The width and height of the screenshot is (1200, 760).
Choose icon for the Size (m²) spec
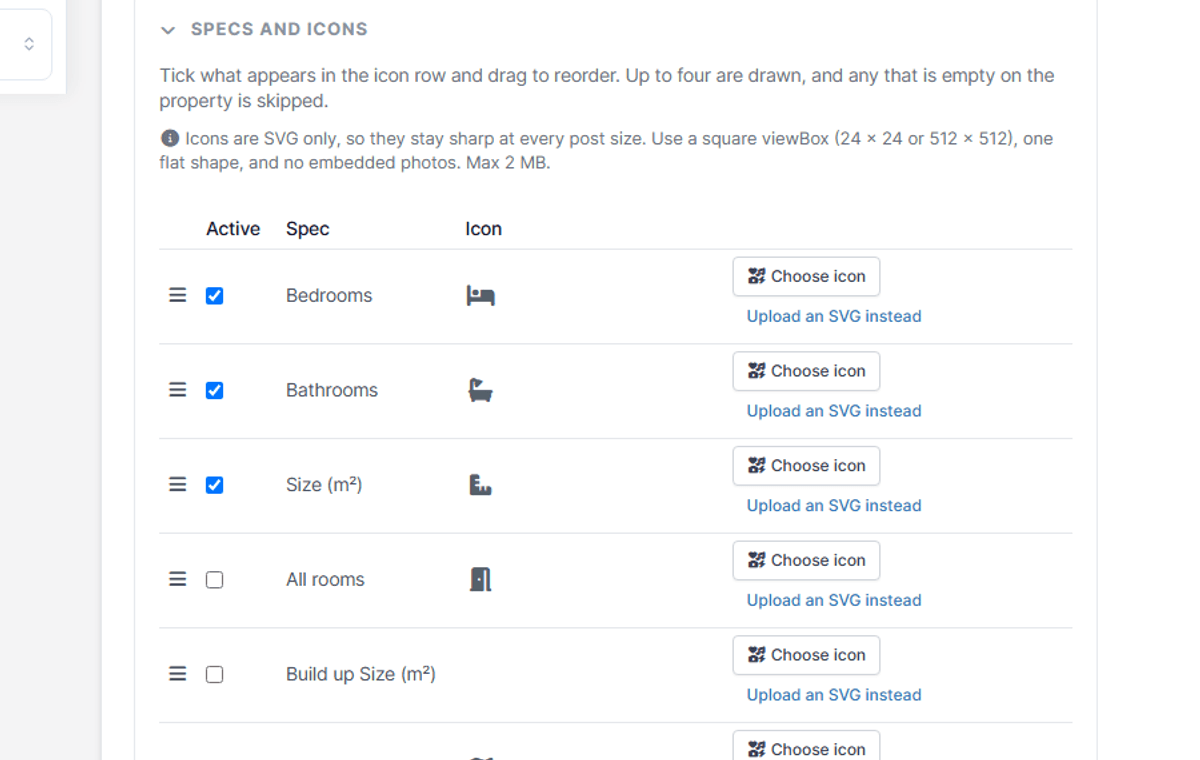pos(806,466)
